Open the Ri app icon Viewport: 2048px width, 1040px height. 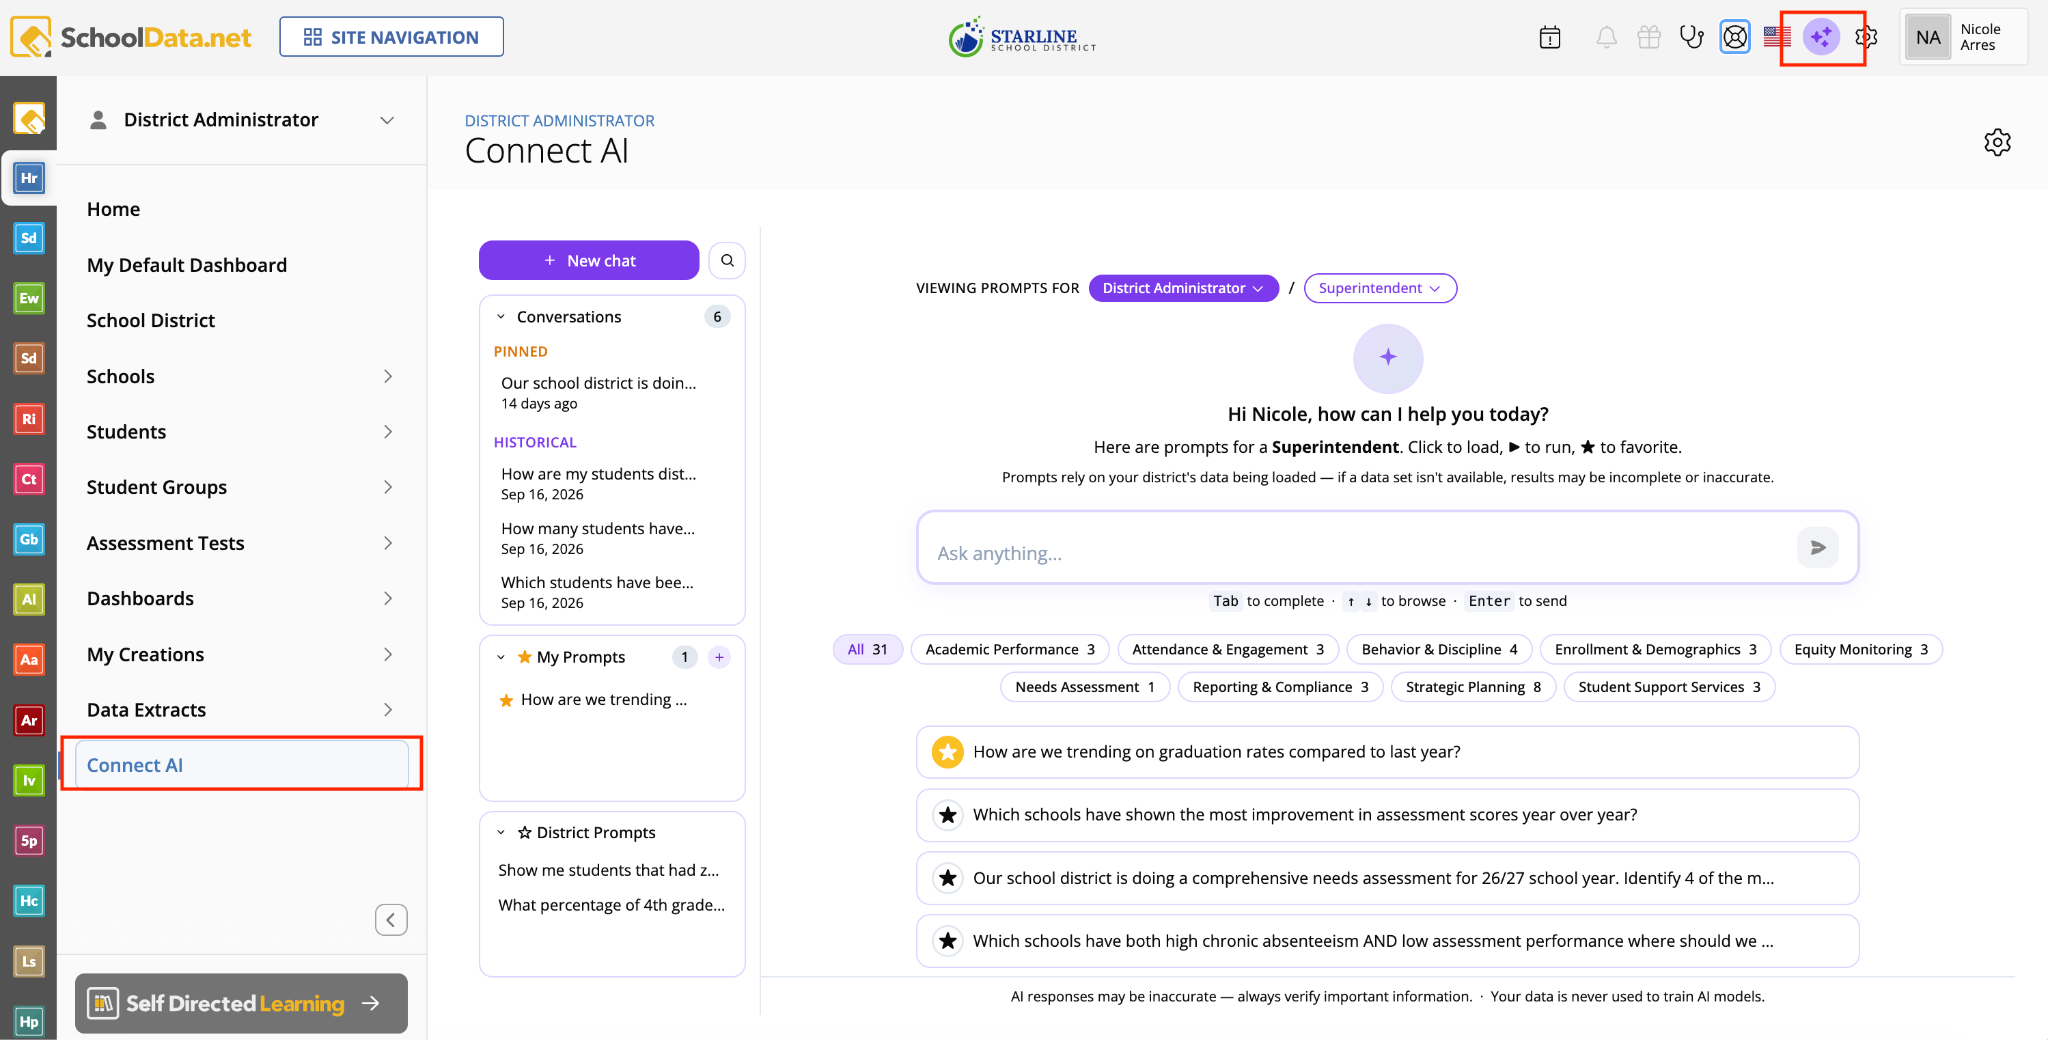click(29, 419)
